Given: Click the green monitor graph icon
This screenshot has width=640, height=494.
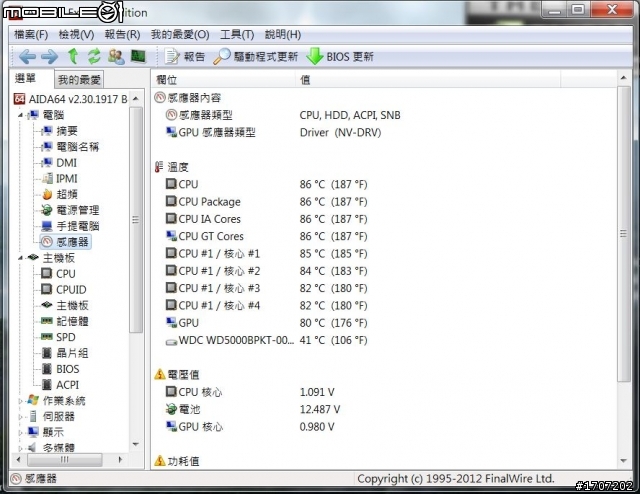Looking at the screenshot, I should pyautogui.click(x=138, y=56).
